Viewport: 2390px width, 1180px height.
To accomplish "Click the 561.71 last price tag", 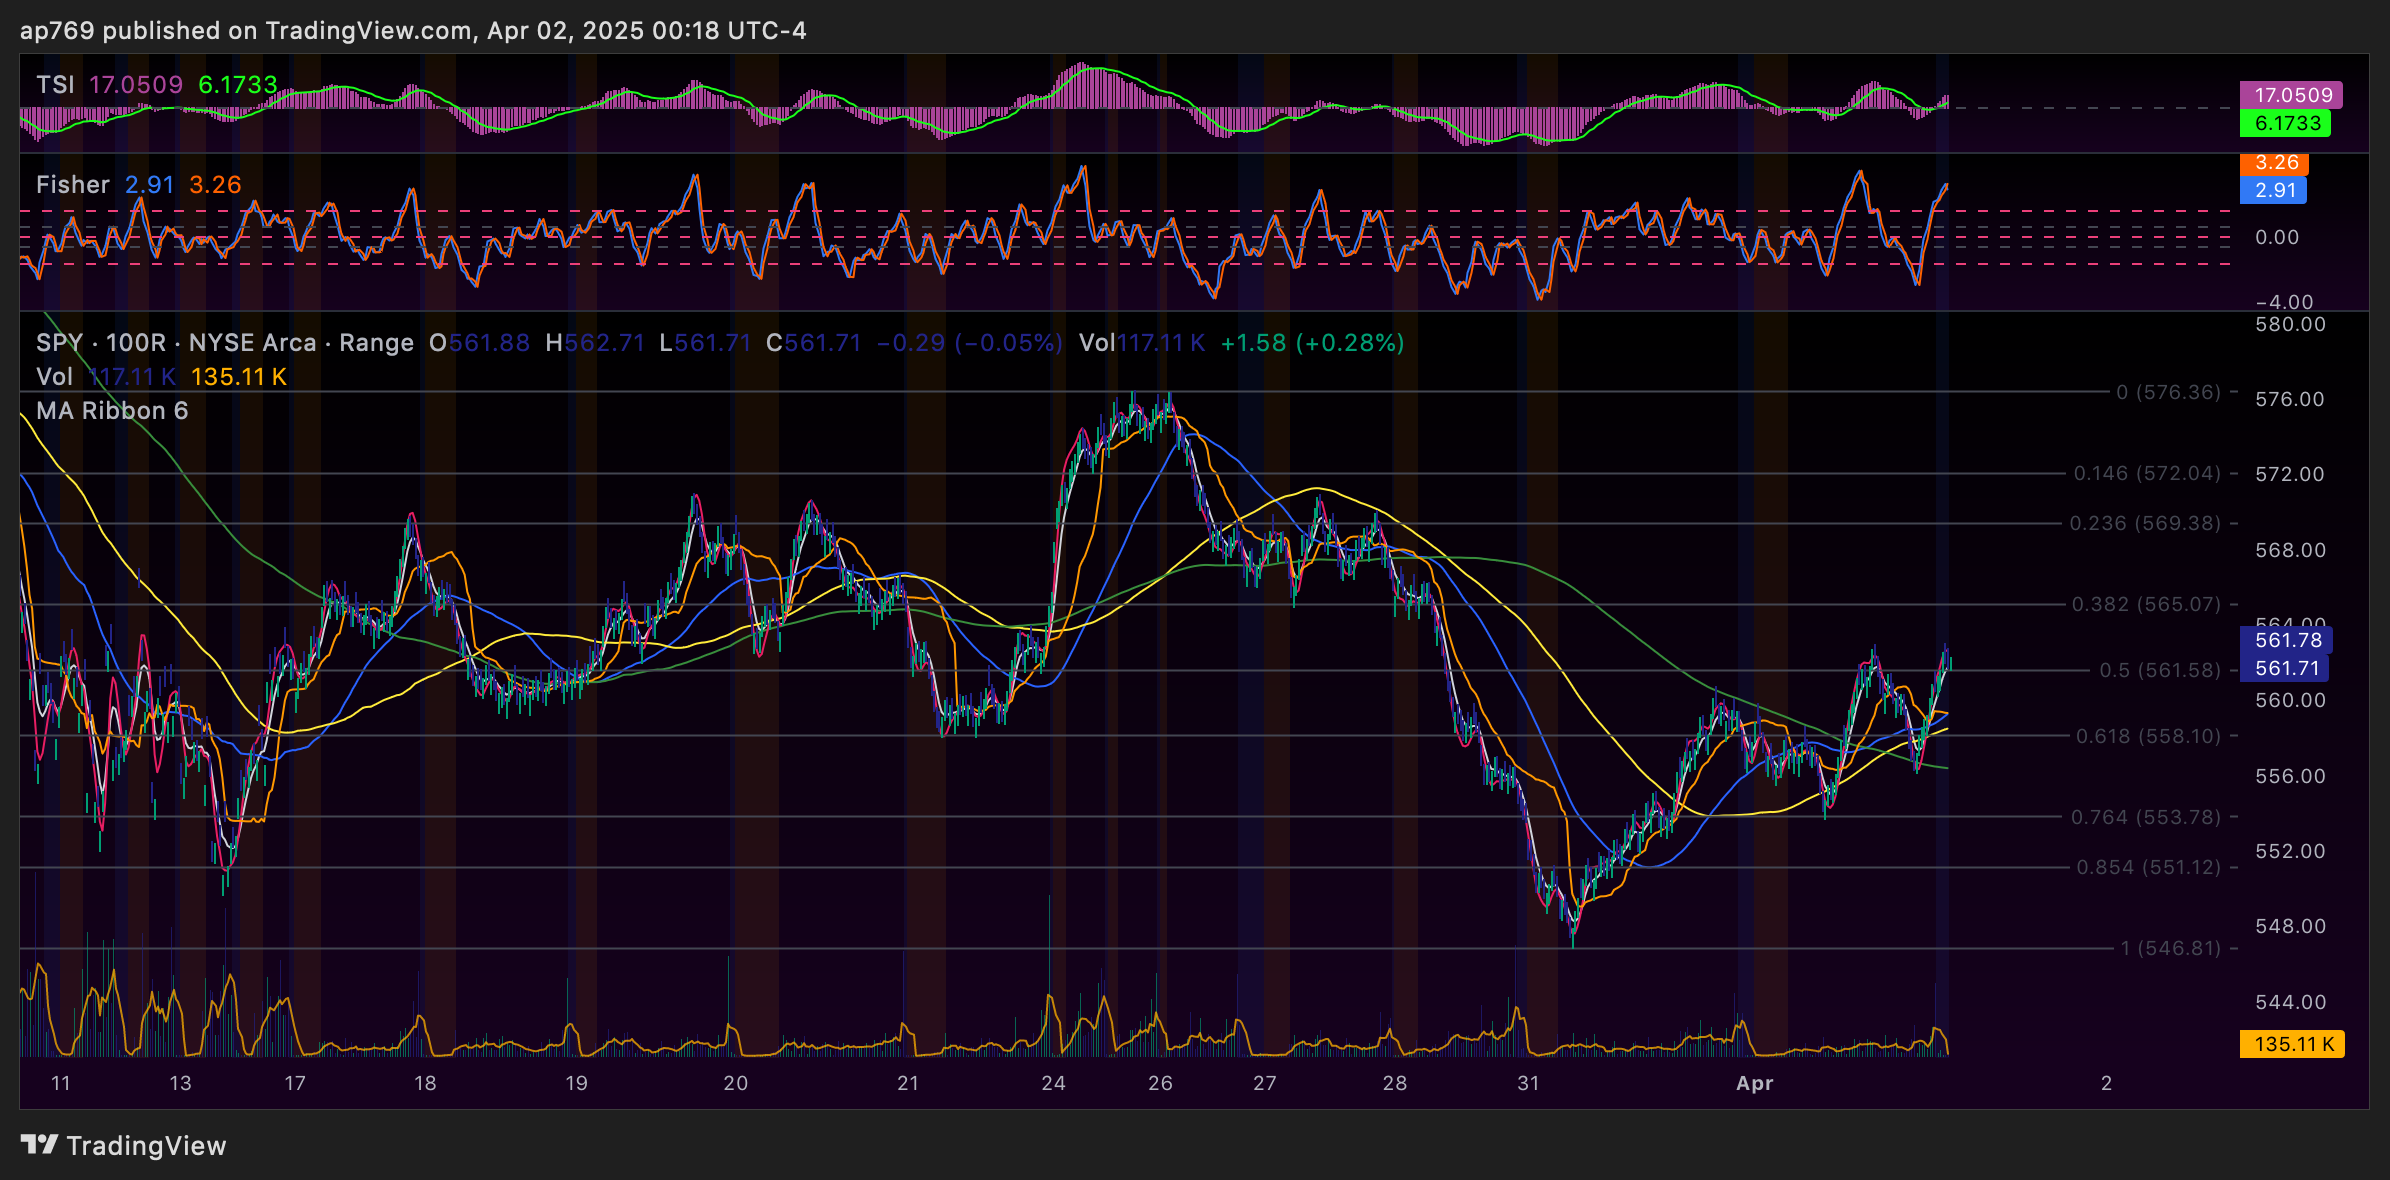I will point(2285,668).
